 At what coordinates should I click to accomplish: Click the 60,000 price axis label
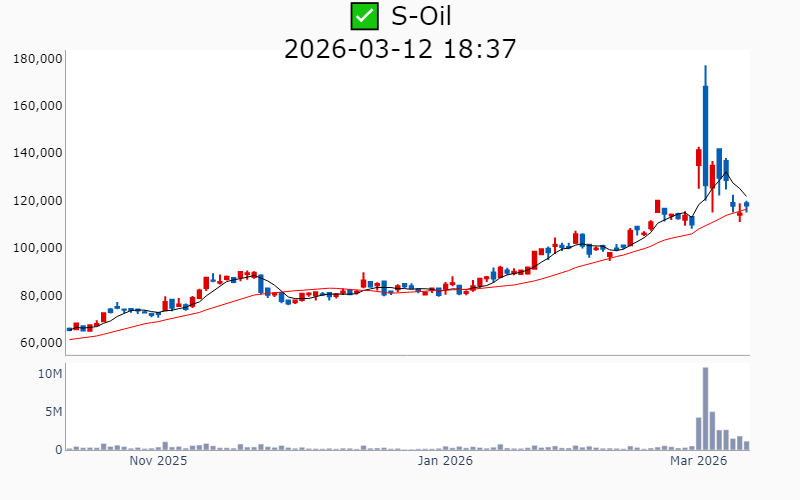tap(40, 343)
